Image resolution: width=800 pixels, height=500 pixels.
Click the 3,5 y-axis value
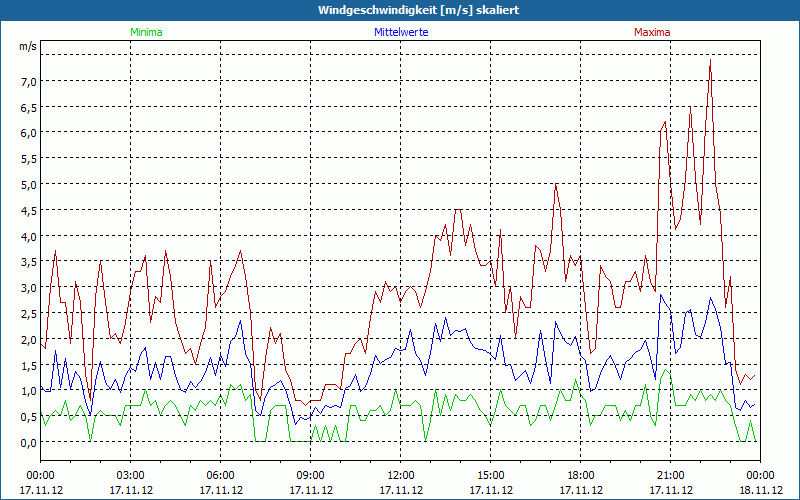point(28,262)
